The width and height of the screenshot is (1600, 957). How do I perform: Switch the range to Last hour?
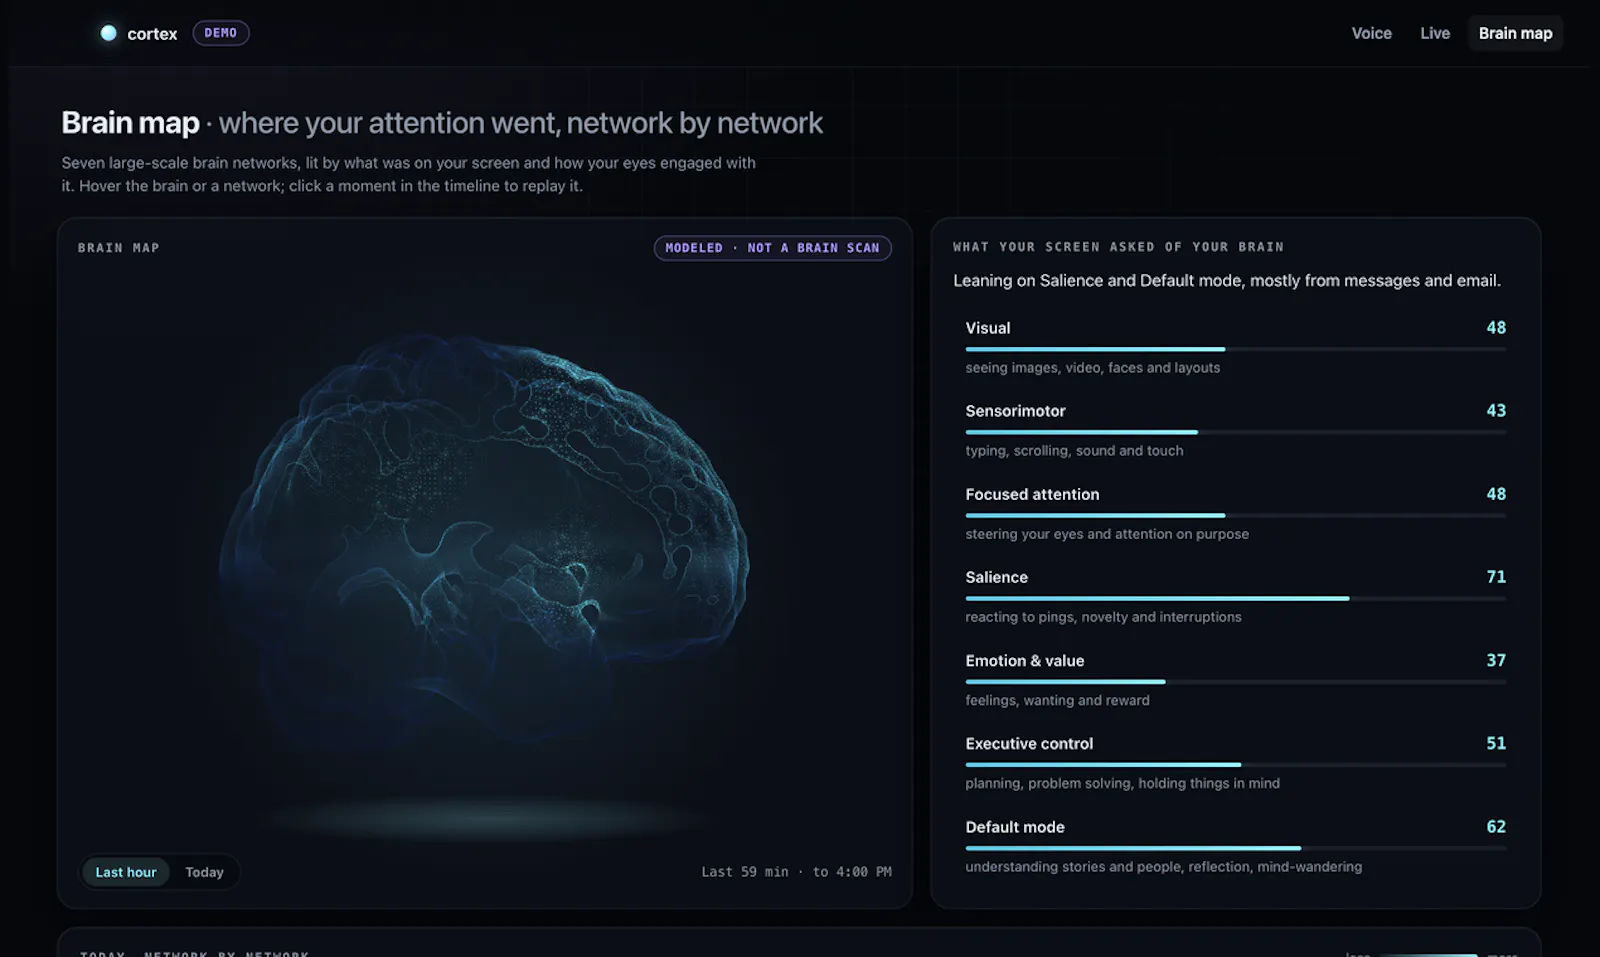pyautogui.click(x=126, y=872)
